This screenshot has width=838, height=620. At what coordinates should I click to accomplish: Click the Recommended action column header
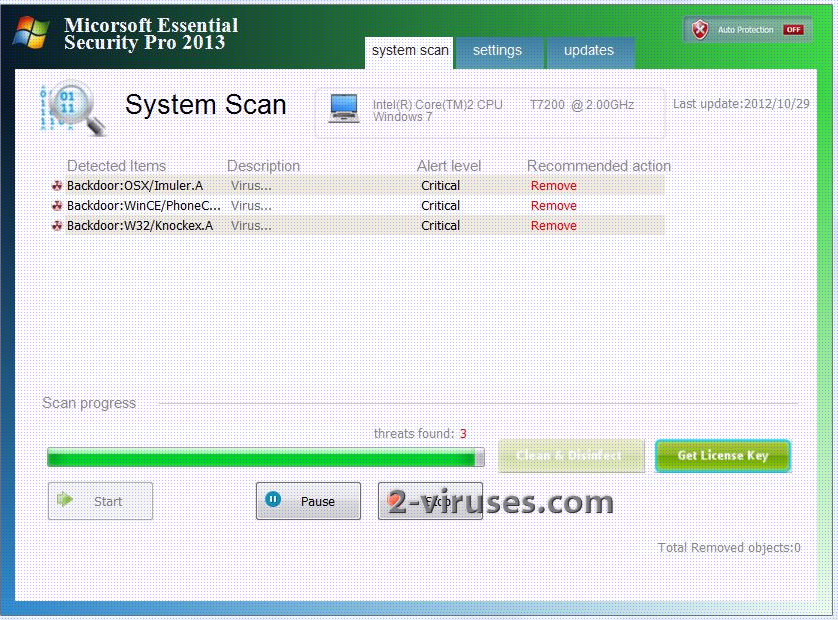(599, 166)
